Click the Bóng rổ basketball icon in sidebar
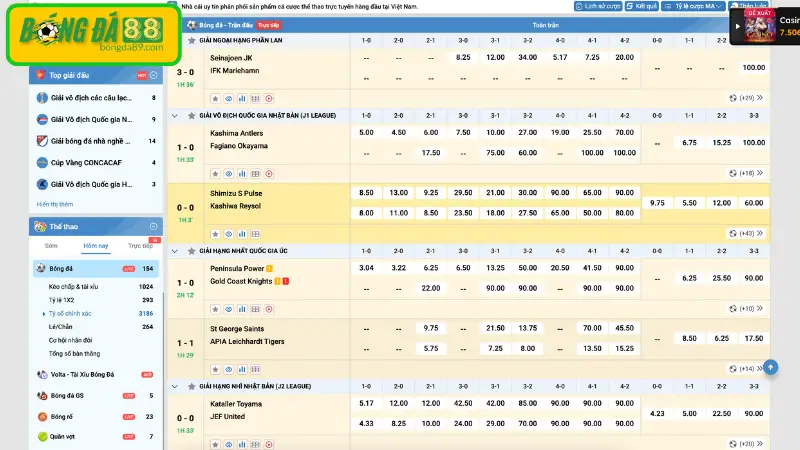The height and width of the screenshot is (450, 800). click(x=42, y=417)
